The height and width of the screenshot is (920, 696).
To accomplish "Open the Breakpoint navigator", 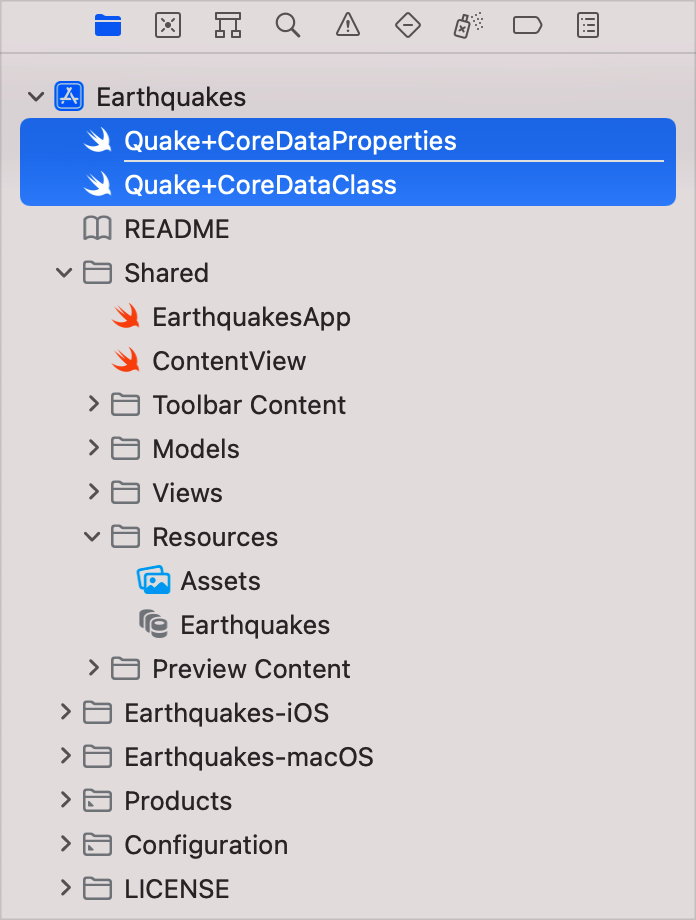I will [x=527, y=26].
